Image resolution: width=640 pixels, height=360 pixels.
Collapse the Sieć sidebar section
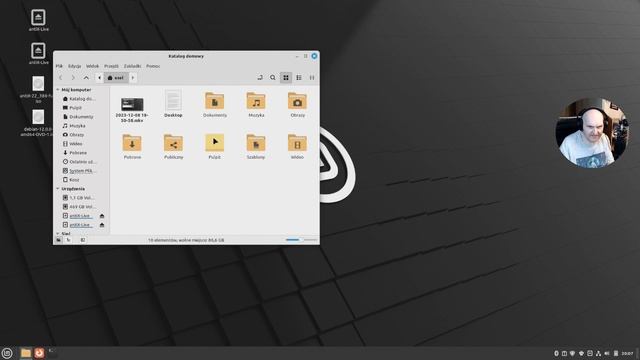58,234
